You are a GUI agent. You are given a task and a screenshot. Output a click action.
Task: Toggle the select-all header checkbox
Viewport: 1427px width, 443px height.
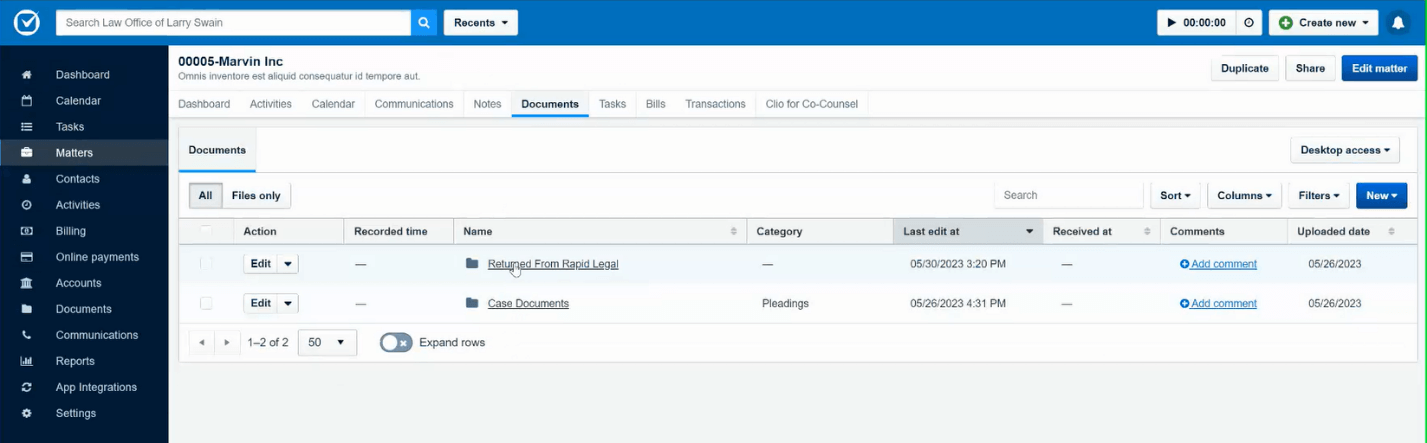tap(206, 231)
